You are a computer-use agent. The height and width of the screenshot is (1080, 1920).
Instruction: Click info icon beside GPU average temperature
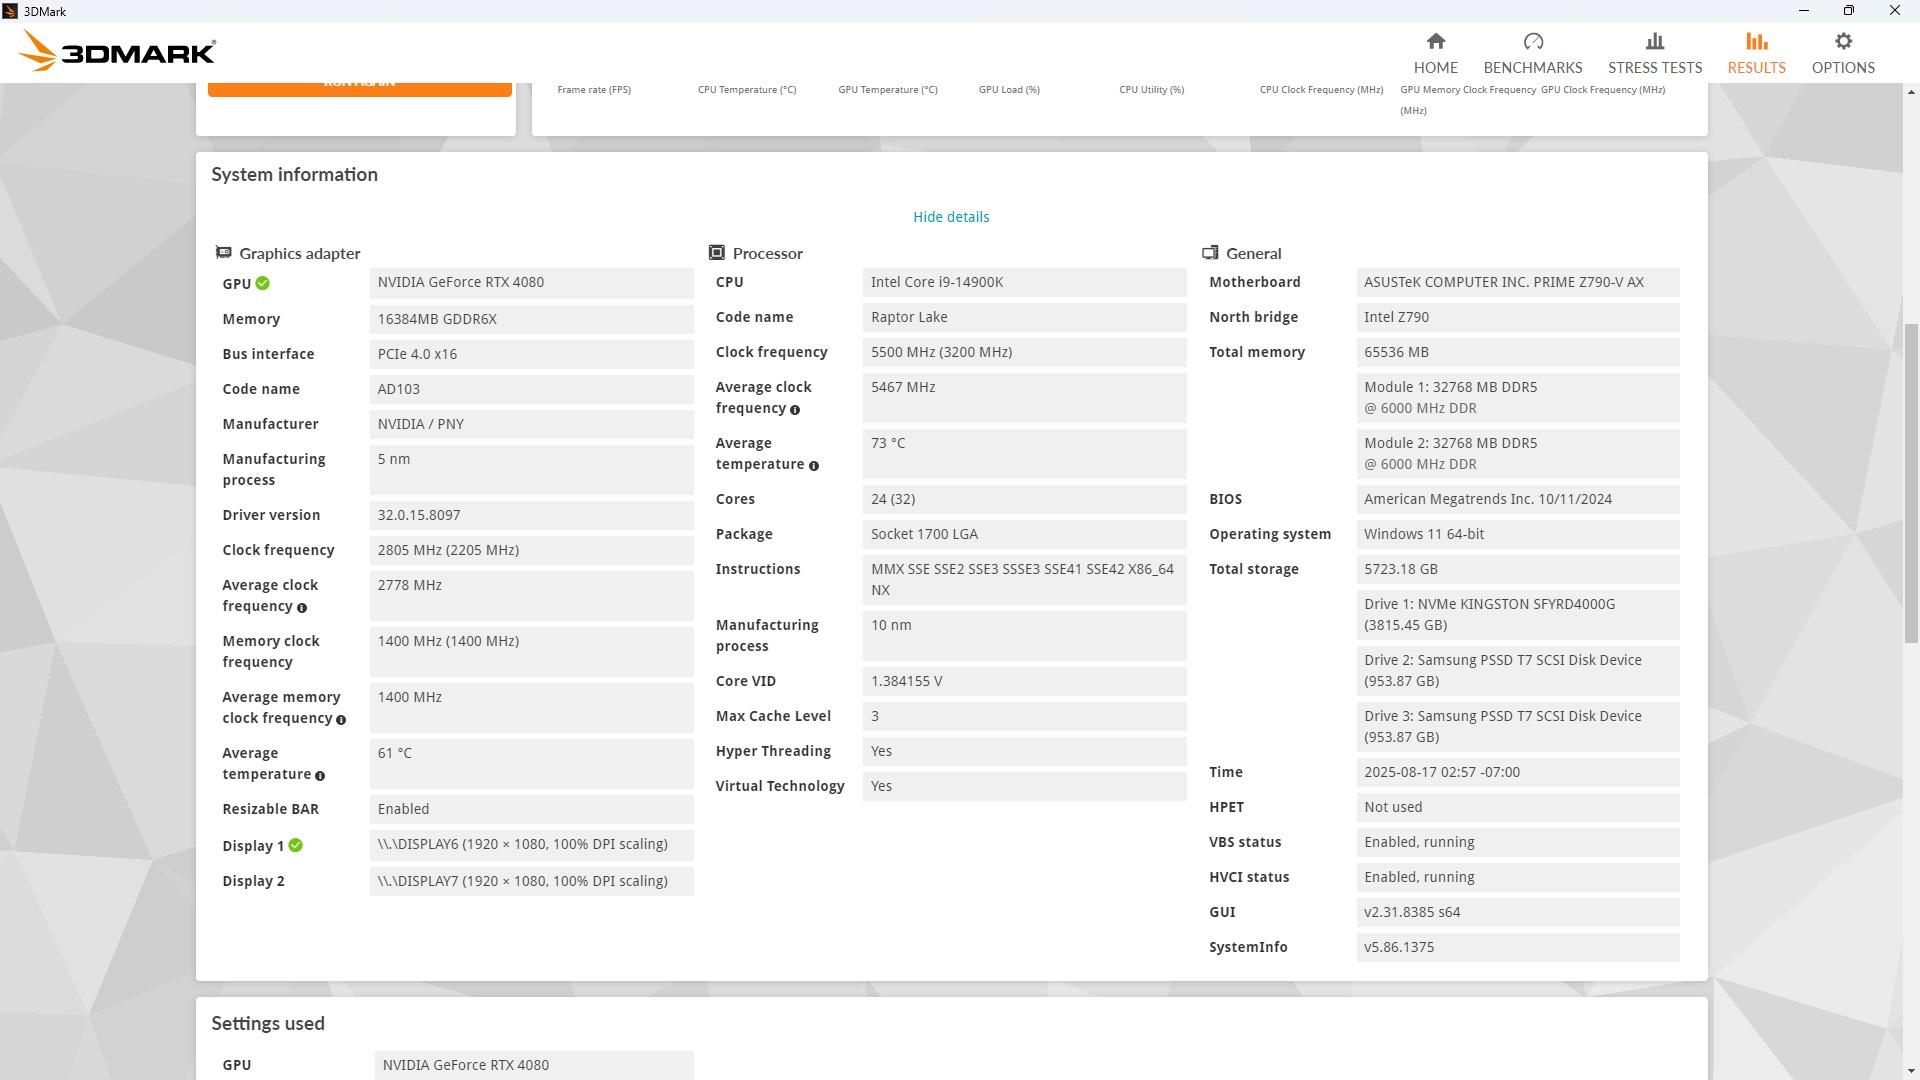pos(320,776)
